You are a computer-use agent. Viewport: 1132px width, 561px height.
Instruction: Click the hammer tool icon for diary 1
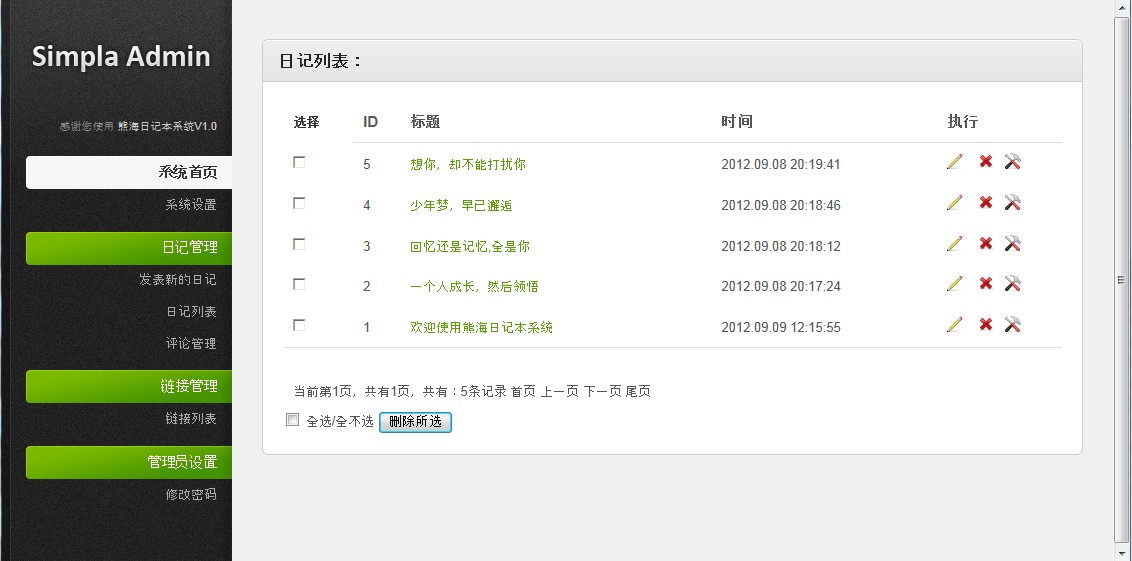[1012, 325]
